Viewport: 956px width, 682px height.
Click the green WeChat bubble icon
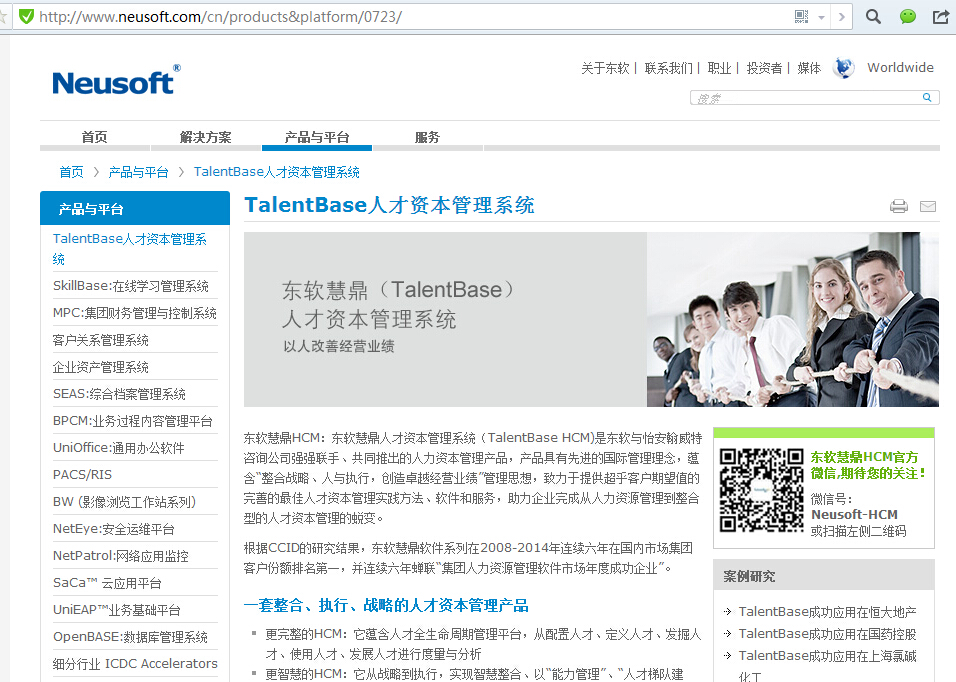[x=908, y=16]
